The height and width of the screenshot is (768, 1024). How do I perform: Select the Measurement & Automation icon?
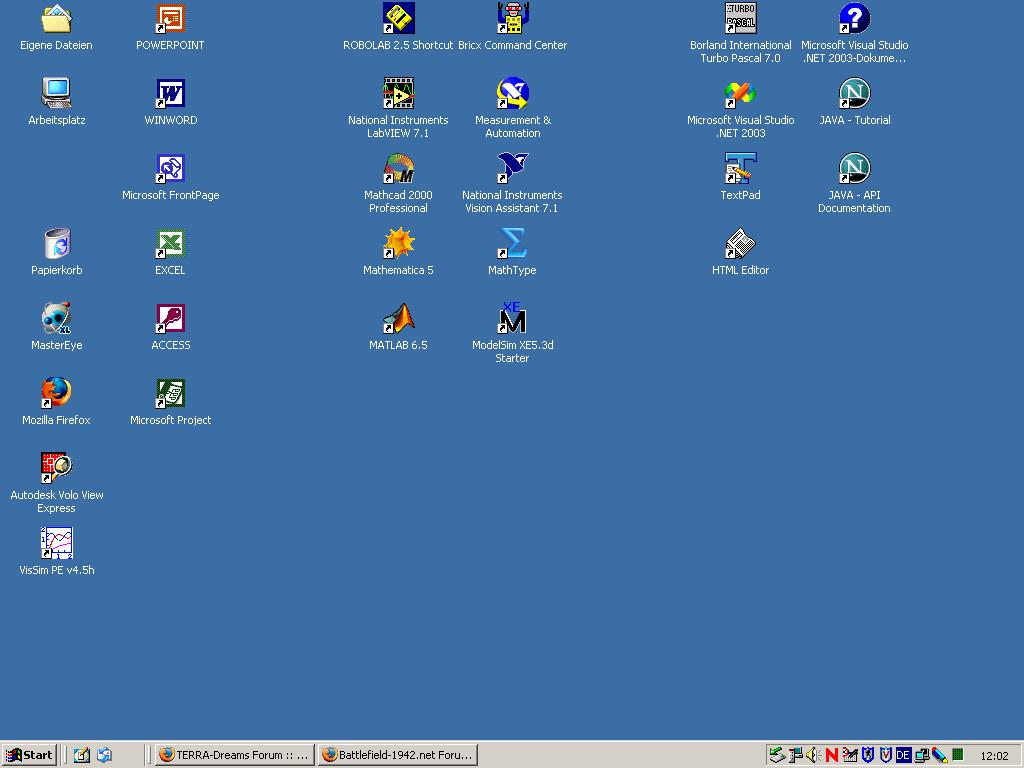point(513,93)
